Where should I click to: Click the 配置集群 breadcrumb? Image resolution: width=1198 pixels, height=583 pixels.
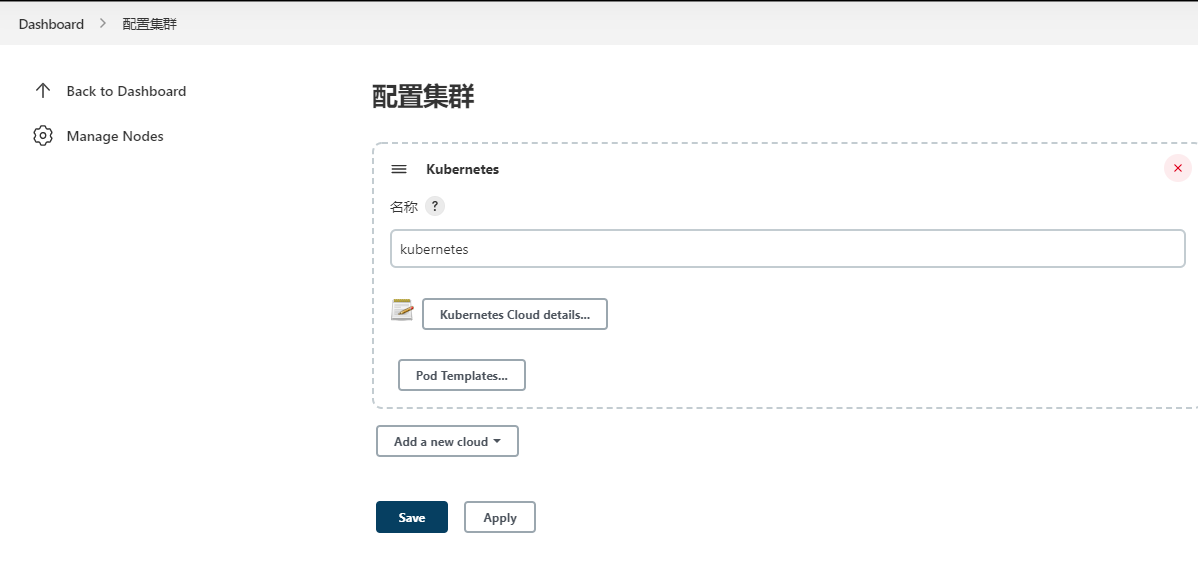click(150, 24)
